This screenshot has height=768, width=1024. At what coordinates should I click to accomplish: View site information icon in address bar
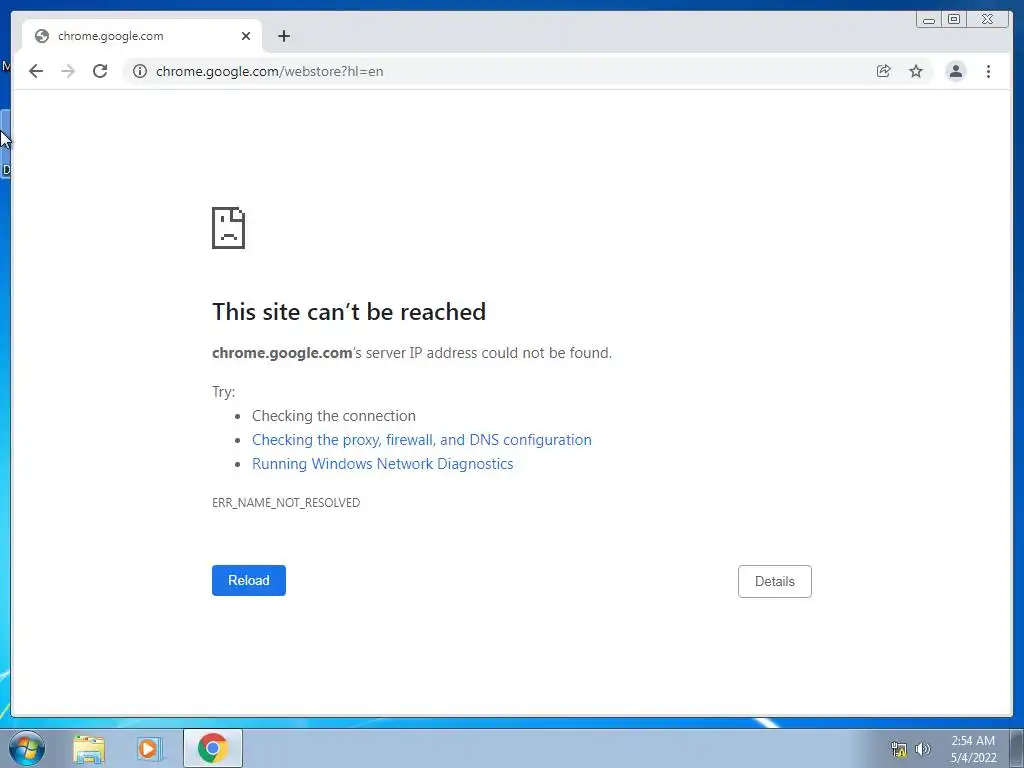coord(140,71)
